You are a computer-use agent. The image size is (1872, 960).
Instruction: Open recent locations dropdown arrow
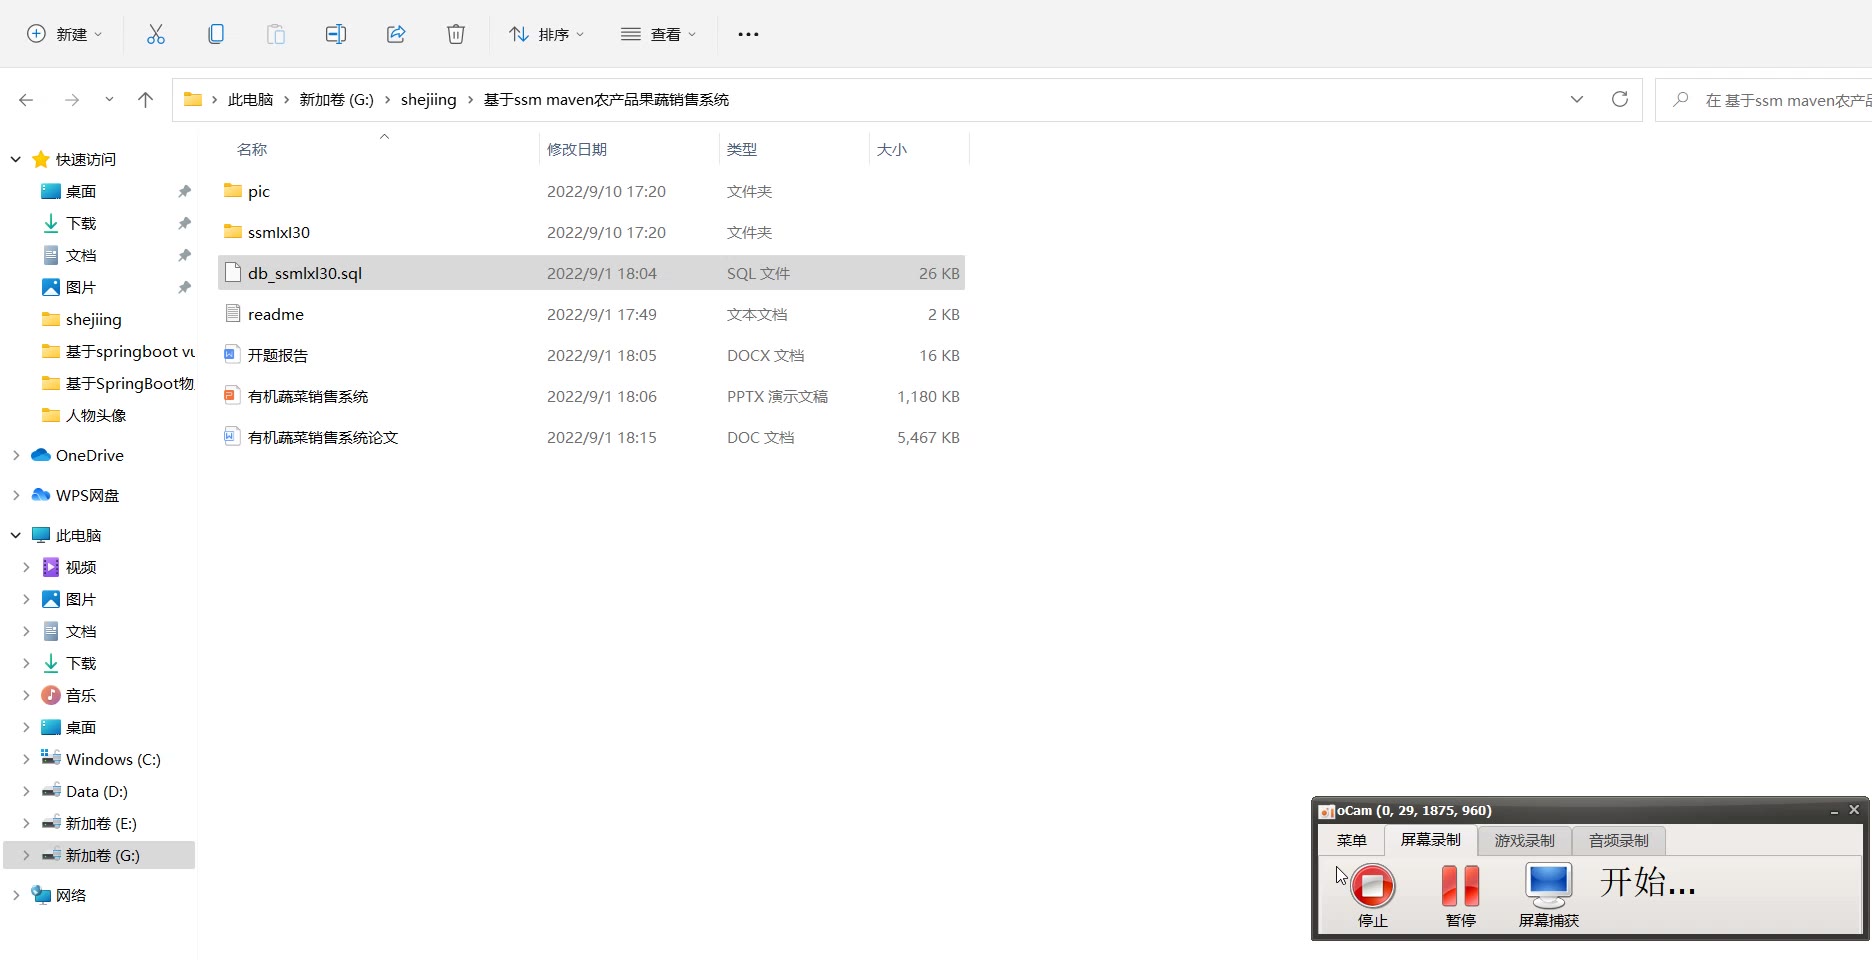[x=109, y=100]
